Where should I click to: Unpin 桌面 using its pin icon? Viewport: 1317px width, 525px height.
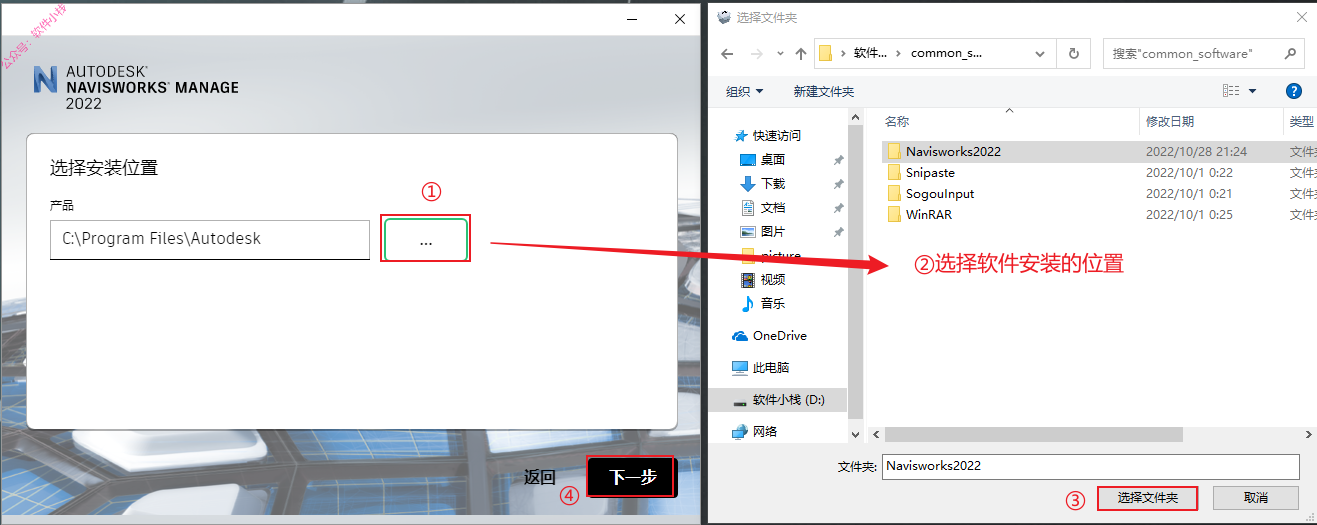(838, 160)
